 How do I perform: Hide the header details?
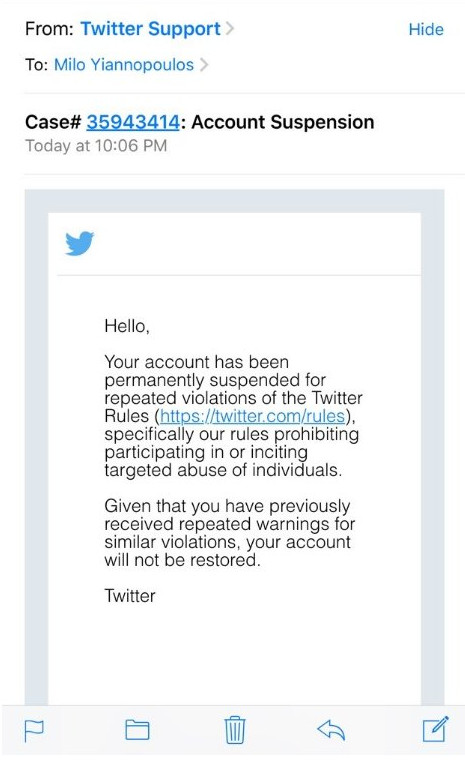tap(426, 29)
